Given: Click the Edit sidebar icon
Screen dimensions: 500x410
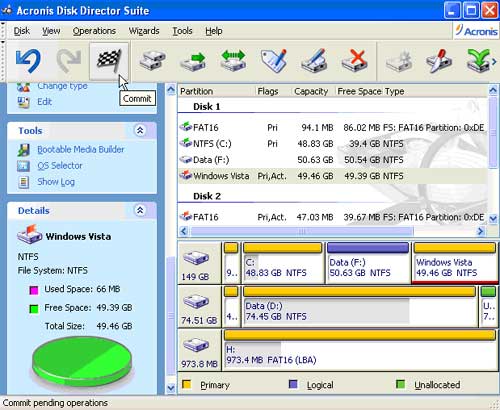Looking at the screenshot, I should 23,102.
